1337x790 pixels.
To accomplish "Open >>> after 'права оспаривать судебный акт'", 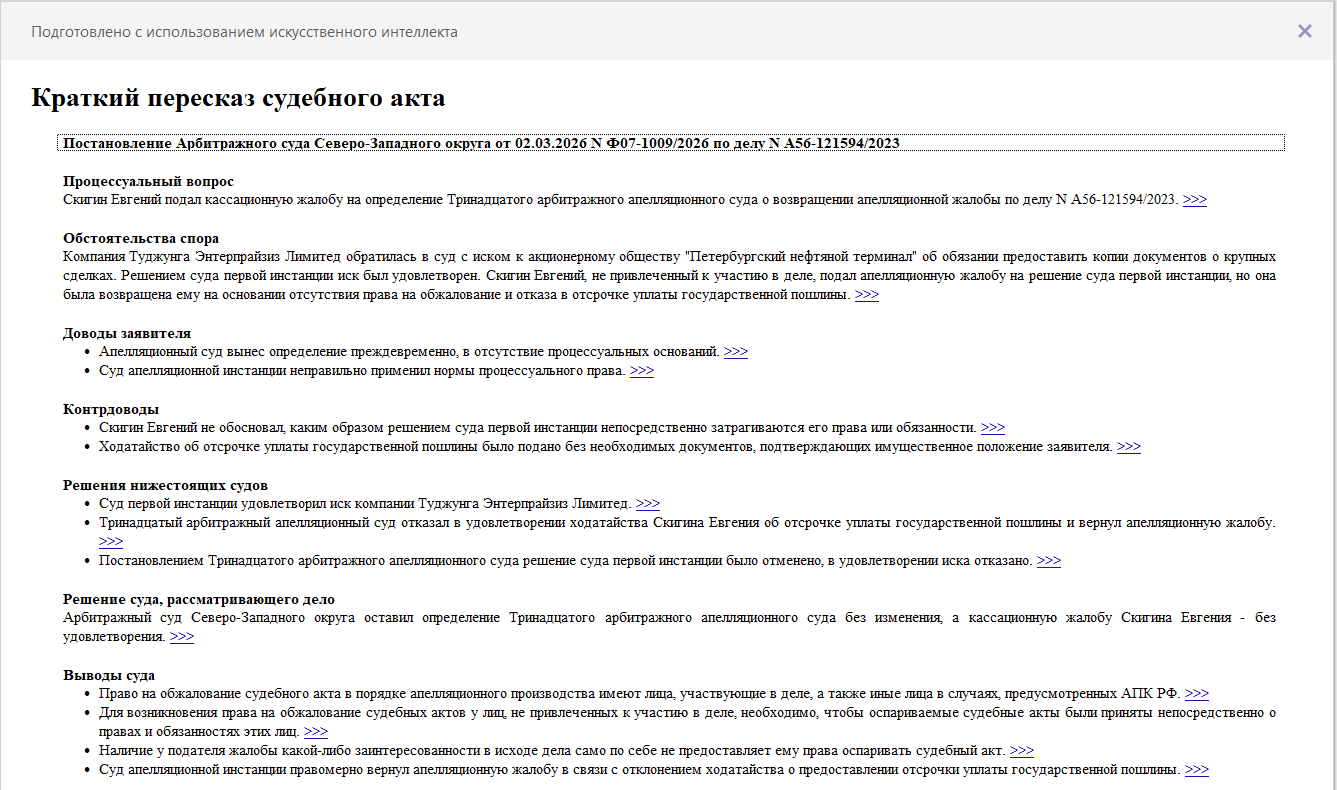I will tap(1021, 751).
